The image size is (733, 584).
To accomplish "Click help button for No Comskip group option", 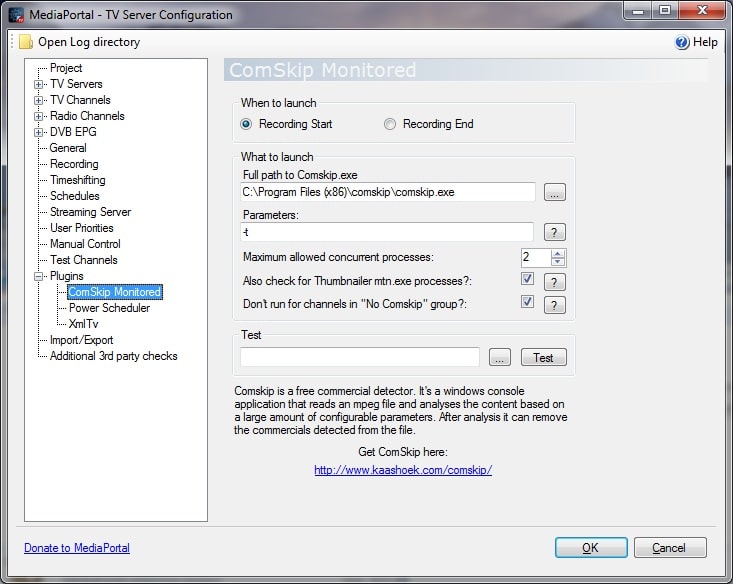I will coord(554,305).
